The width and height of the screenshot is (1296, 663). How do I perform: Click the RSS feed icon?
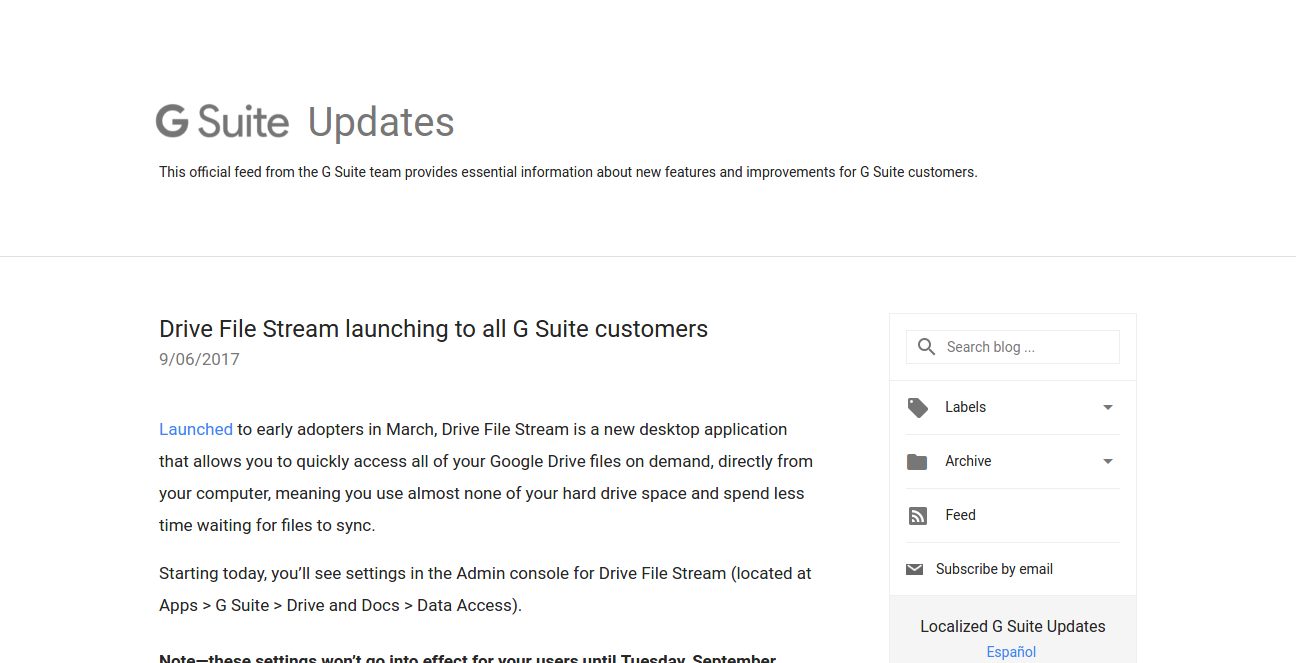point(917,516)
